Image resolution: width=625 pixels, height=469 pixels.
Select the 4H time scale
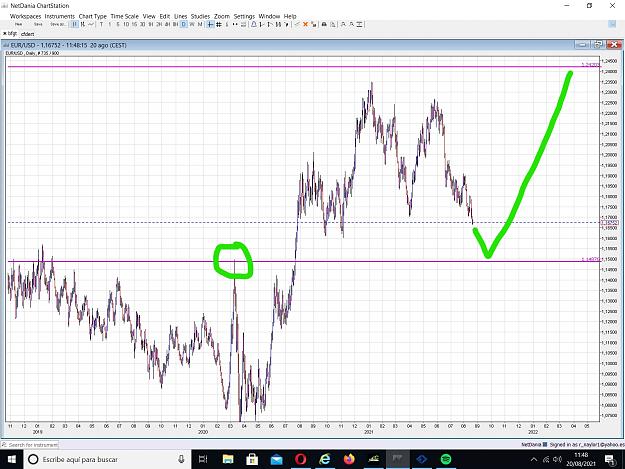pyautogui.click(x=167, y=24)
